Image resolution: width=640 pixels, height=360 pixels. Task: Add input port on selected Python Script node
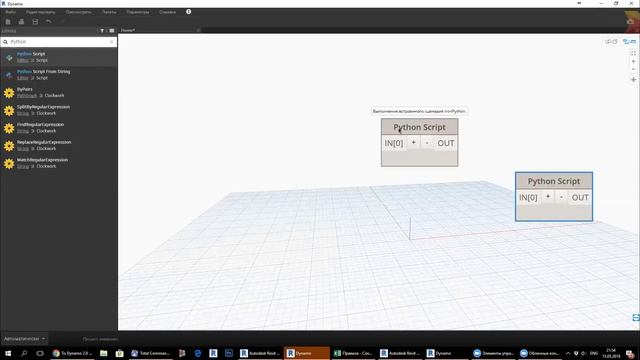(x=548, y=197)
